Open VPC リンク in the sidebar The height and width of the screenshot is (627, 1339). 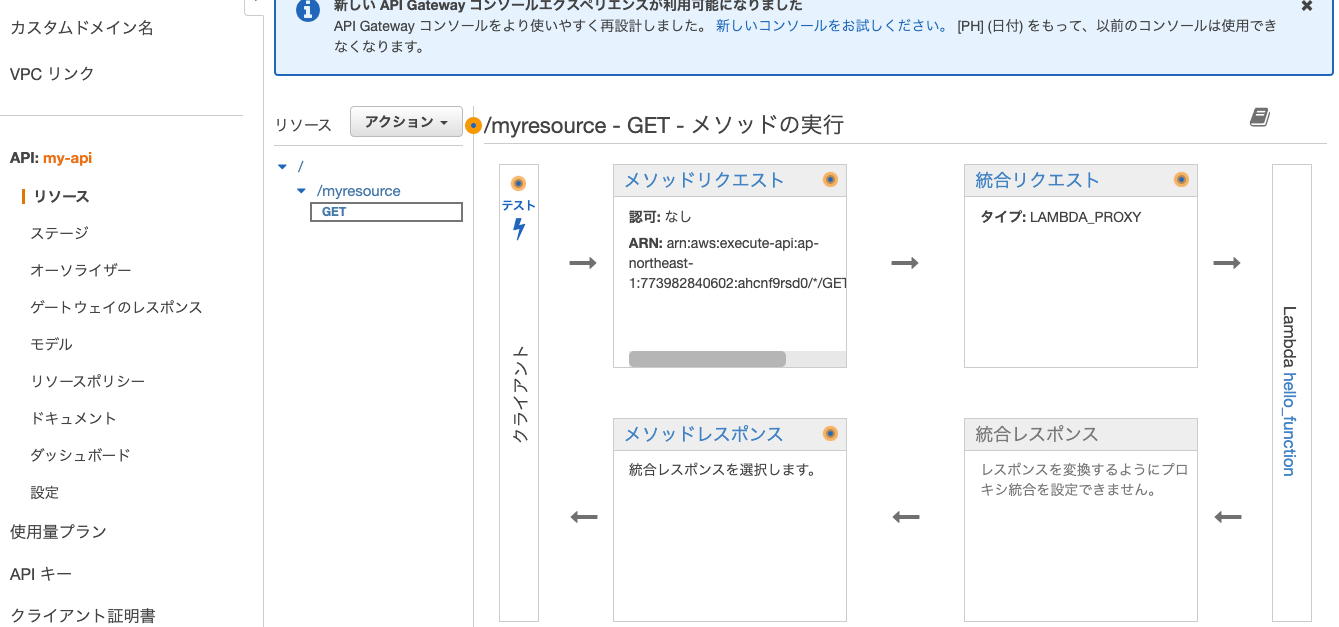pyautogui.click(x=52, y=74)
